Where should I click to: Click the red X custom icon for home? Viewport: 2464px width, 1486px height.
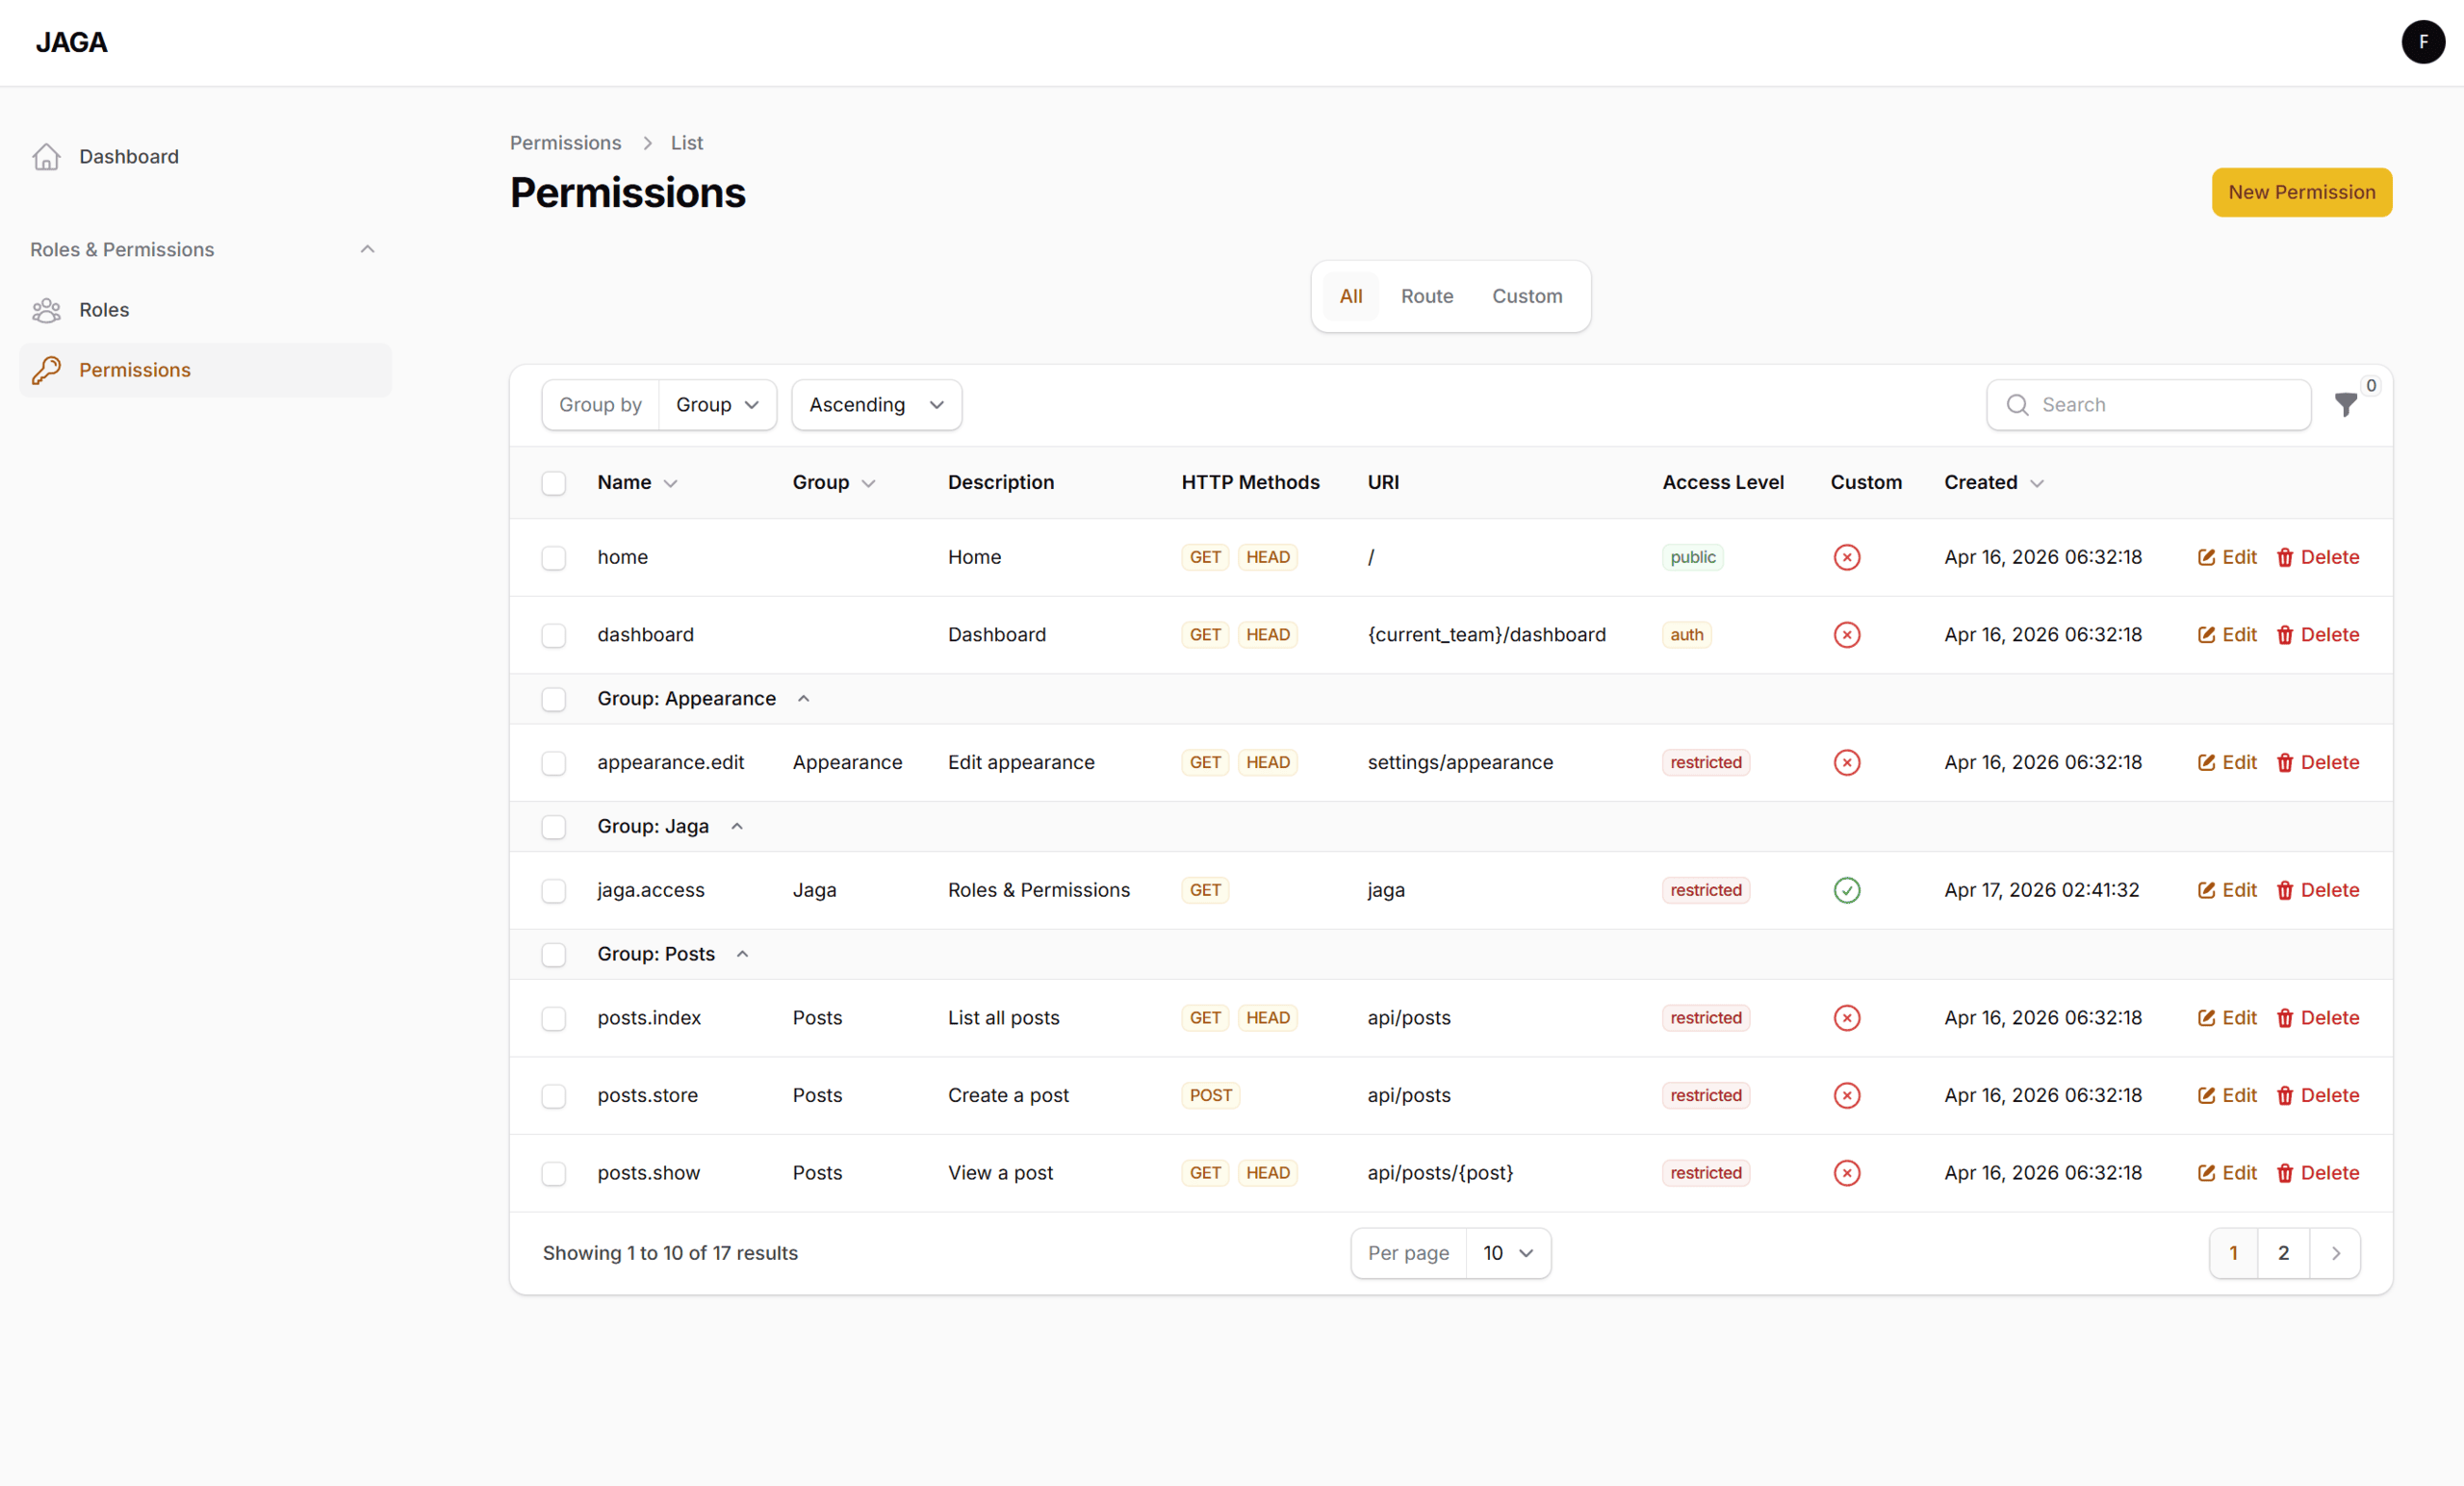point(1846,557)
